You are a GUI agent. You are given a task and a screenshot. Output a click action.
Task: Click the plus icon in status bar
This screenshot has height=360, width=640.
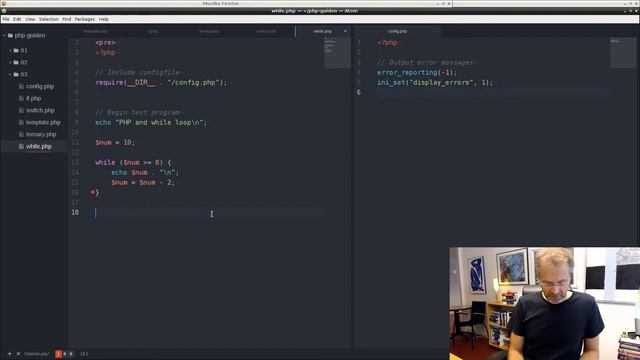[x=9, y=354]
